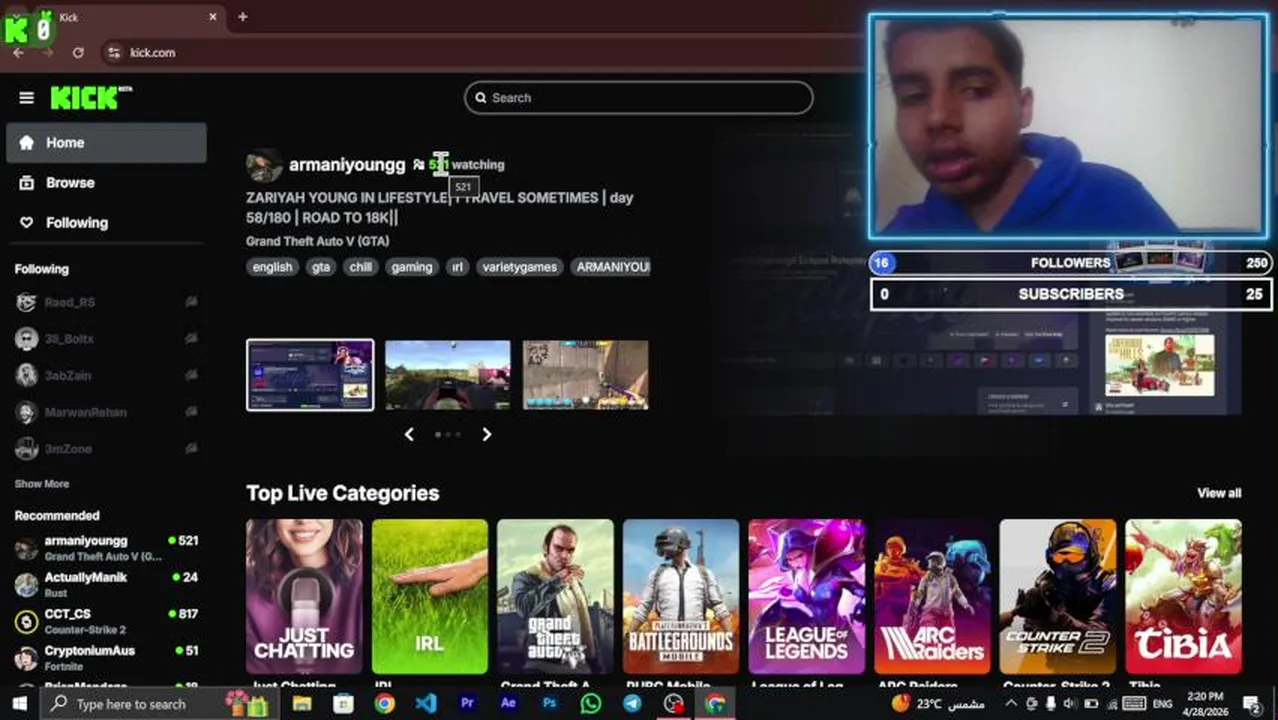Open Microsoft Store from taskbar
The height and width of the screenshot is (720, 1278).
[343, 704]
